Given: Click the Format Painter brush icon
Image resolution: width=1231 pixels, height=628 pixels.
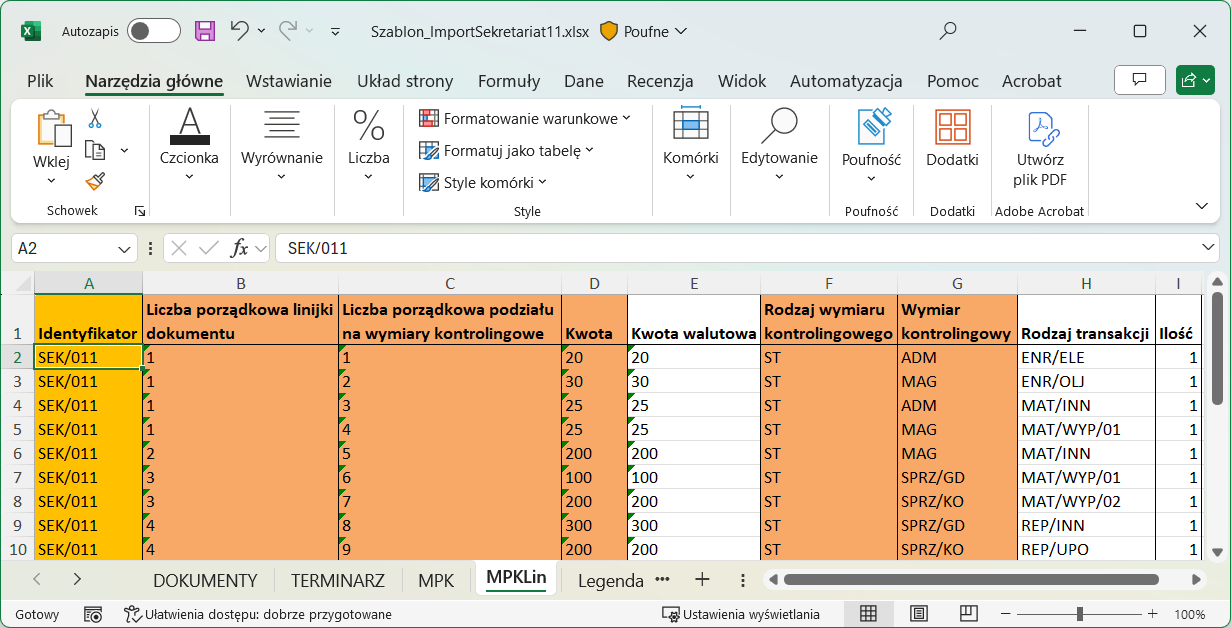Looking at the screenshot, I should 95,181.
